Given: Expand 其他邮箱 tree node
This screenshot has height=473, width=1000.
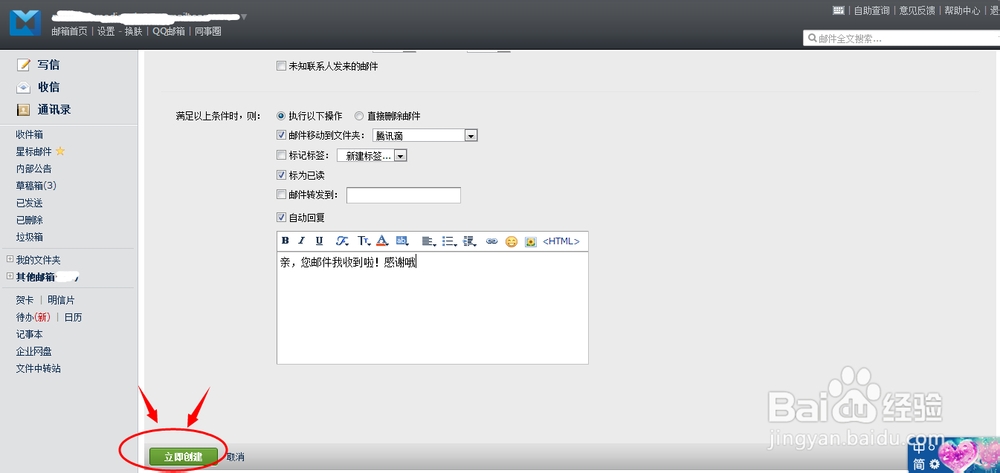Looking at the screenshot, I should (10, 277).
